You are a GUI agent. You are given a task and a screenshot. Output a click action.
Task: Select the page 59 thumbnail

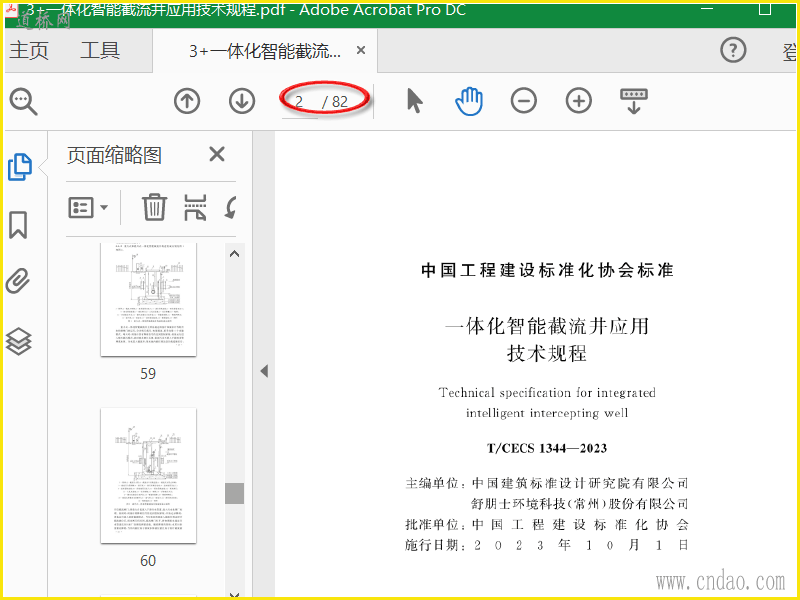click(x=148, y=299)
